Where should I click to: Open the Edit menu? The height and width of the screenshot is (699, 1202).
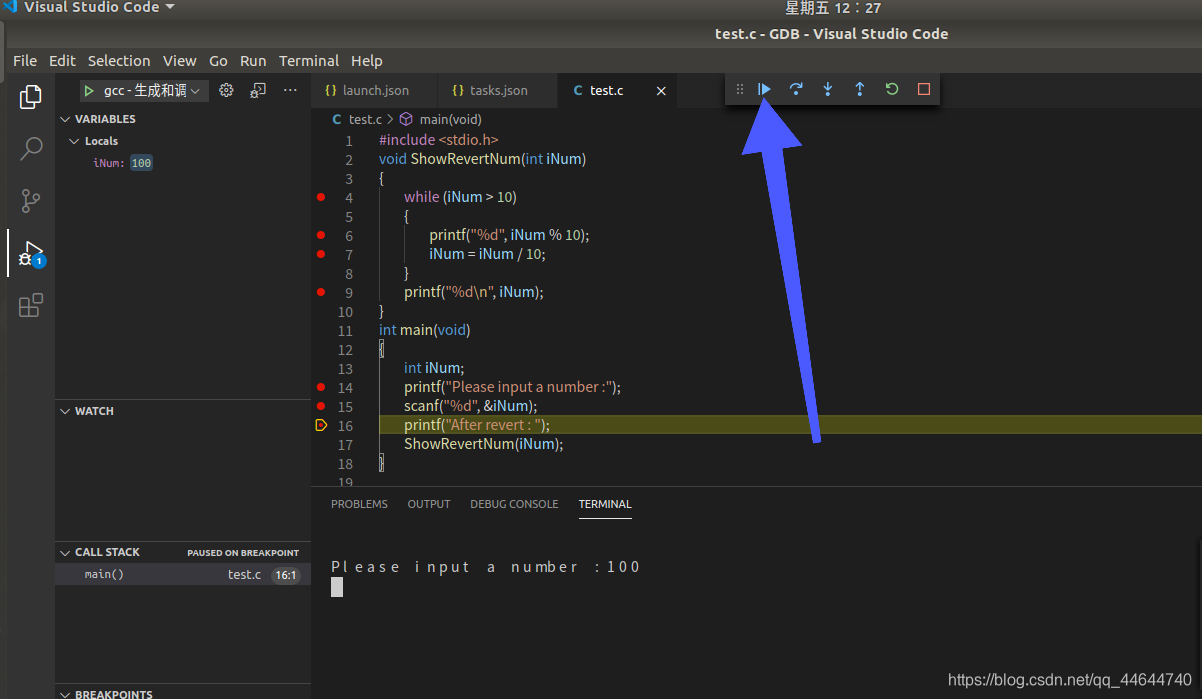click(62, 61)
